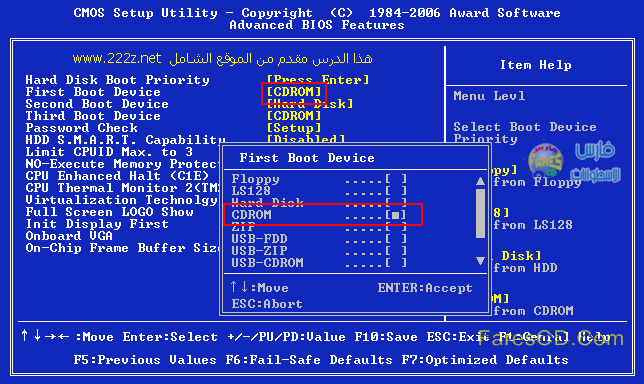Viewport: 644px width, 384px height.
Task: Select the USB-CDROM radio bracket
Action: point(396,262)
